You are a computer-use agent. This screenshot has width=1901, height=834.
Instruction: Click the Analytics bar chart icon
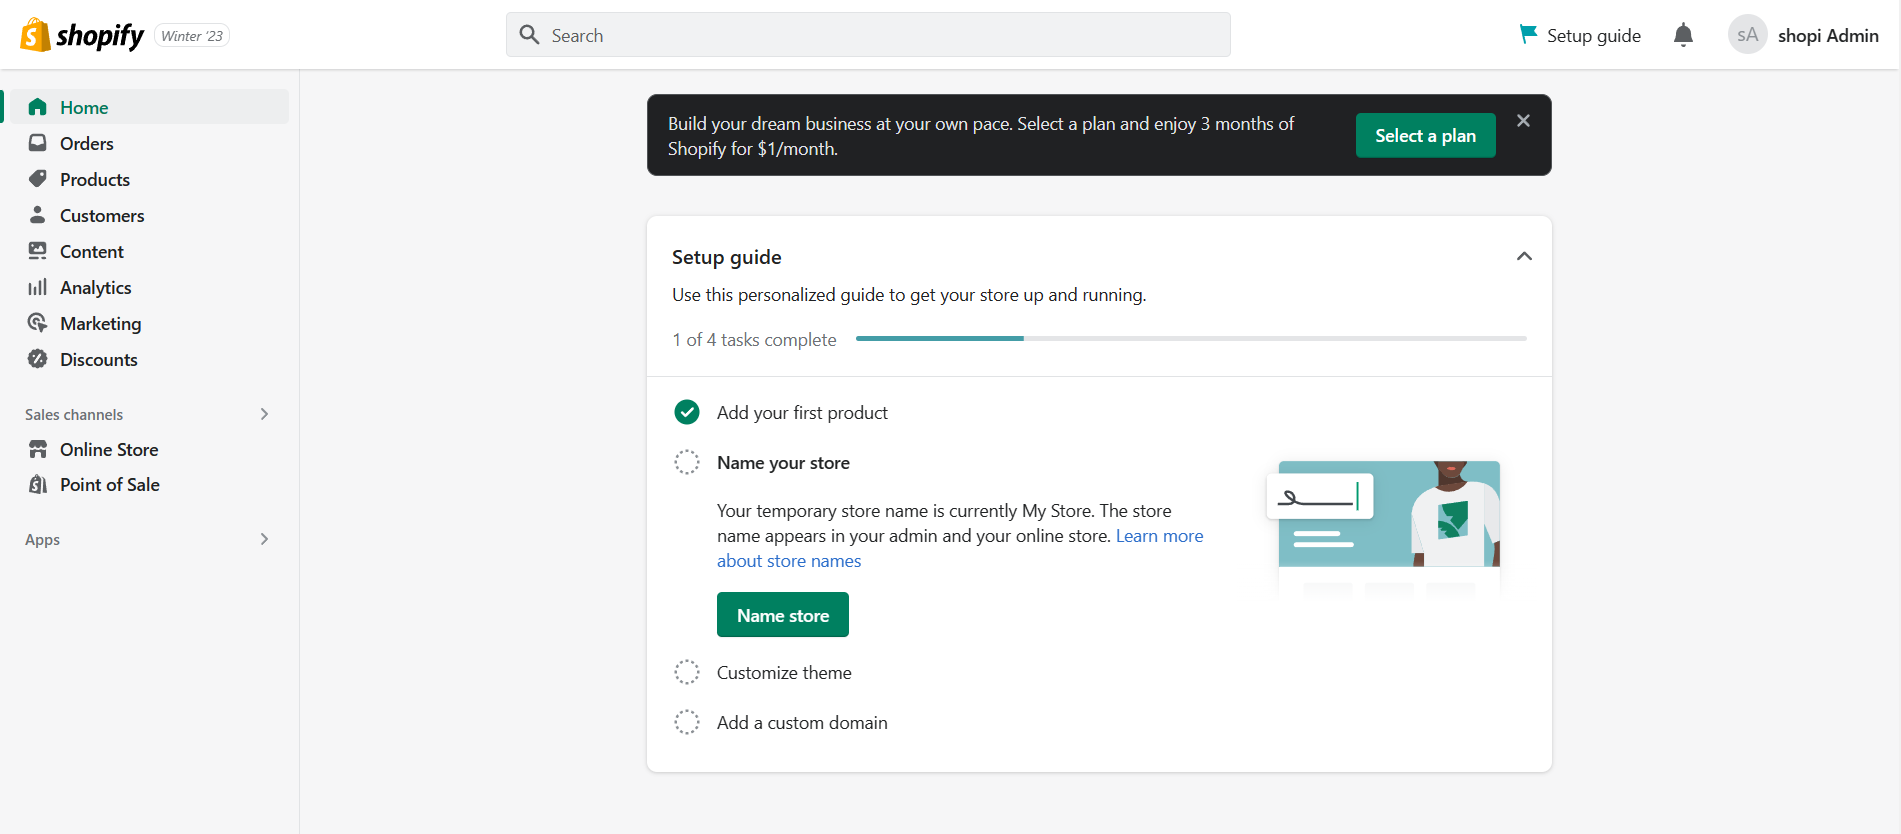(38, 287)
